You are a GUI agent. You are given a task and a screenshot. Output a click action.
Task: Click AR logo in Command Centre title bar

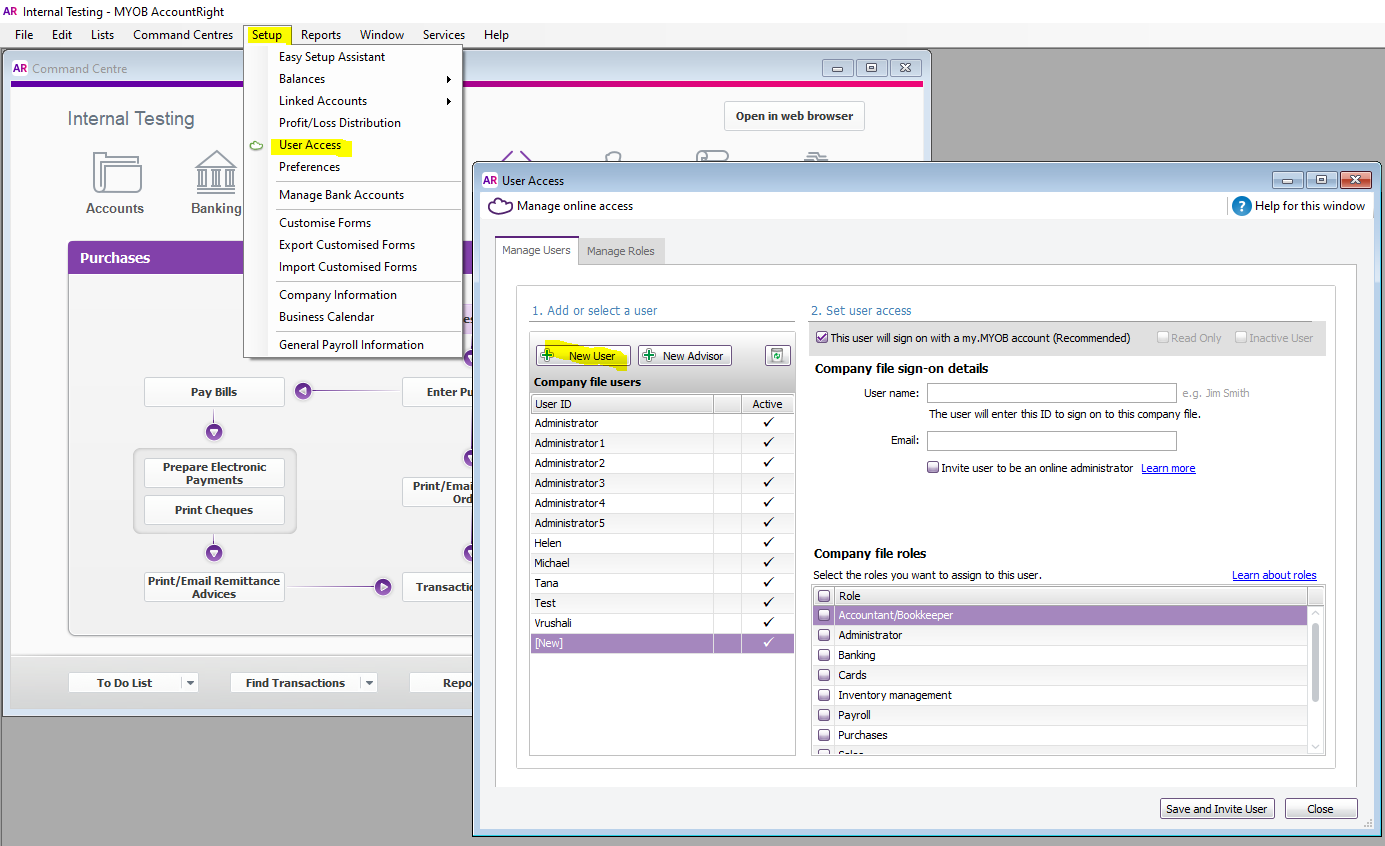click(x=20, y=69)
